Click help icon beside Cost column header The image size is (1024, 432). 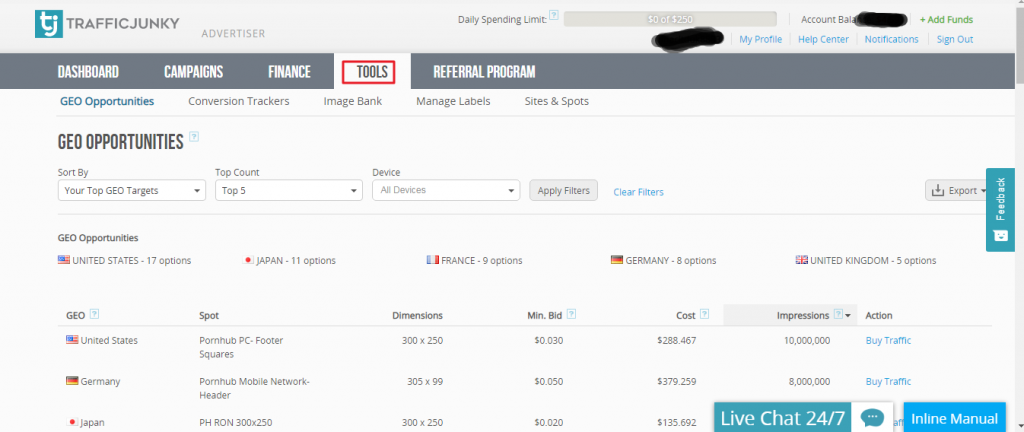click(704, 315)
